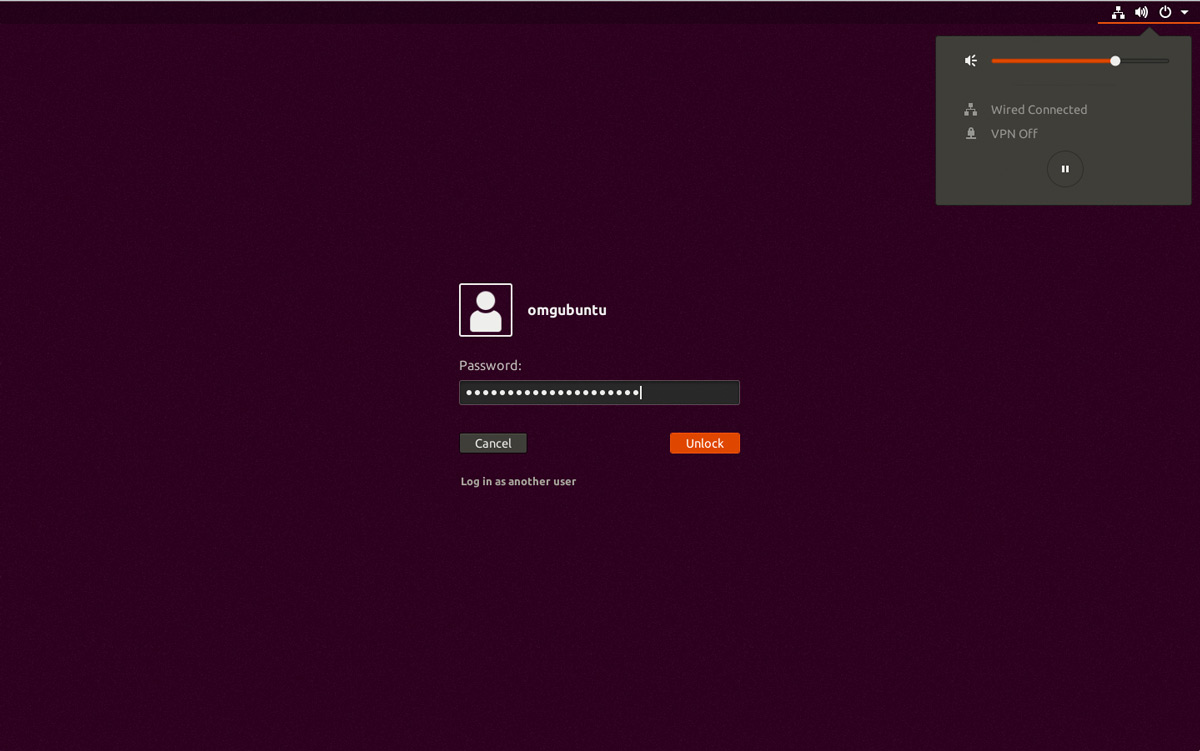Click the omgubuntu user avatar icon
Image resolution: width=1200 pixels, height=751 pixels.
point(486,310)
